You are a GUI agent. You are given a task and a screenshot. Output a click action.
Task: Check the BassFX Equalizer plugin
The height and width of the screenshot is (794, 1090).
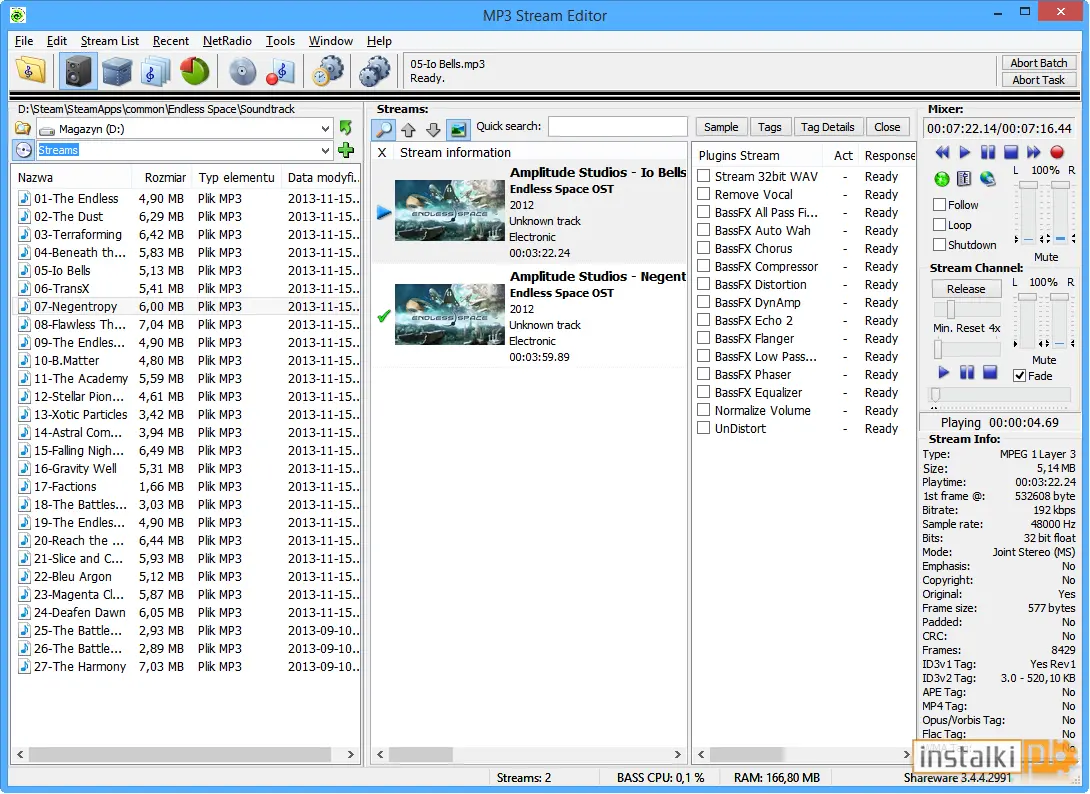[703, 391]
